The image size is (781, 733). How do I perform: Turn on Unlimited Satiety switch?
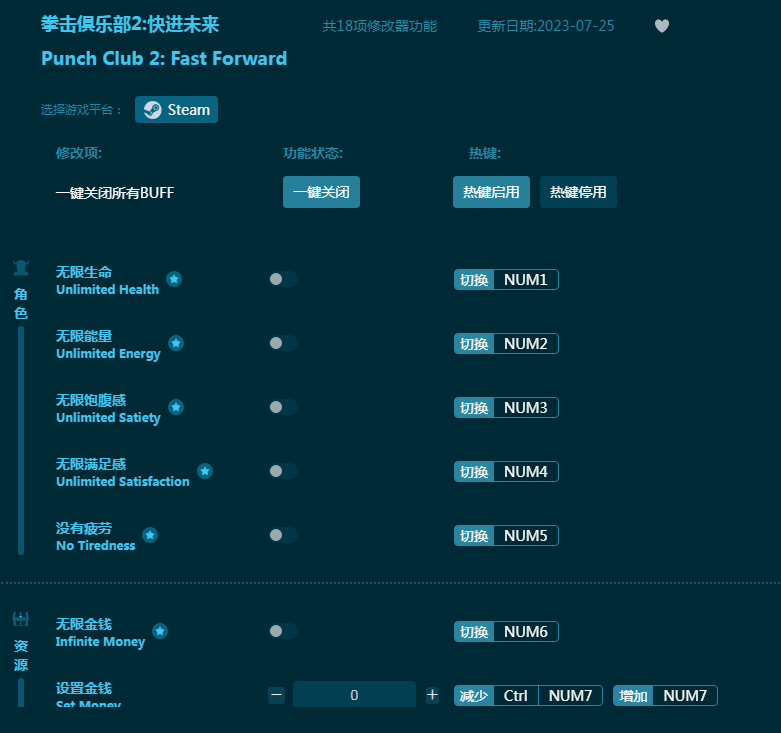tap(283, 407)
